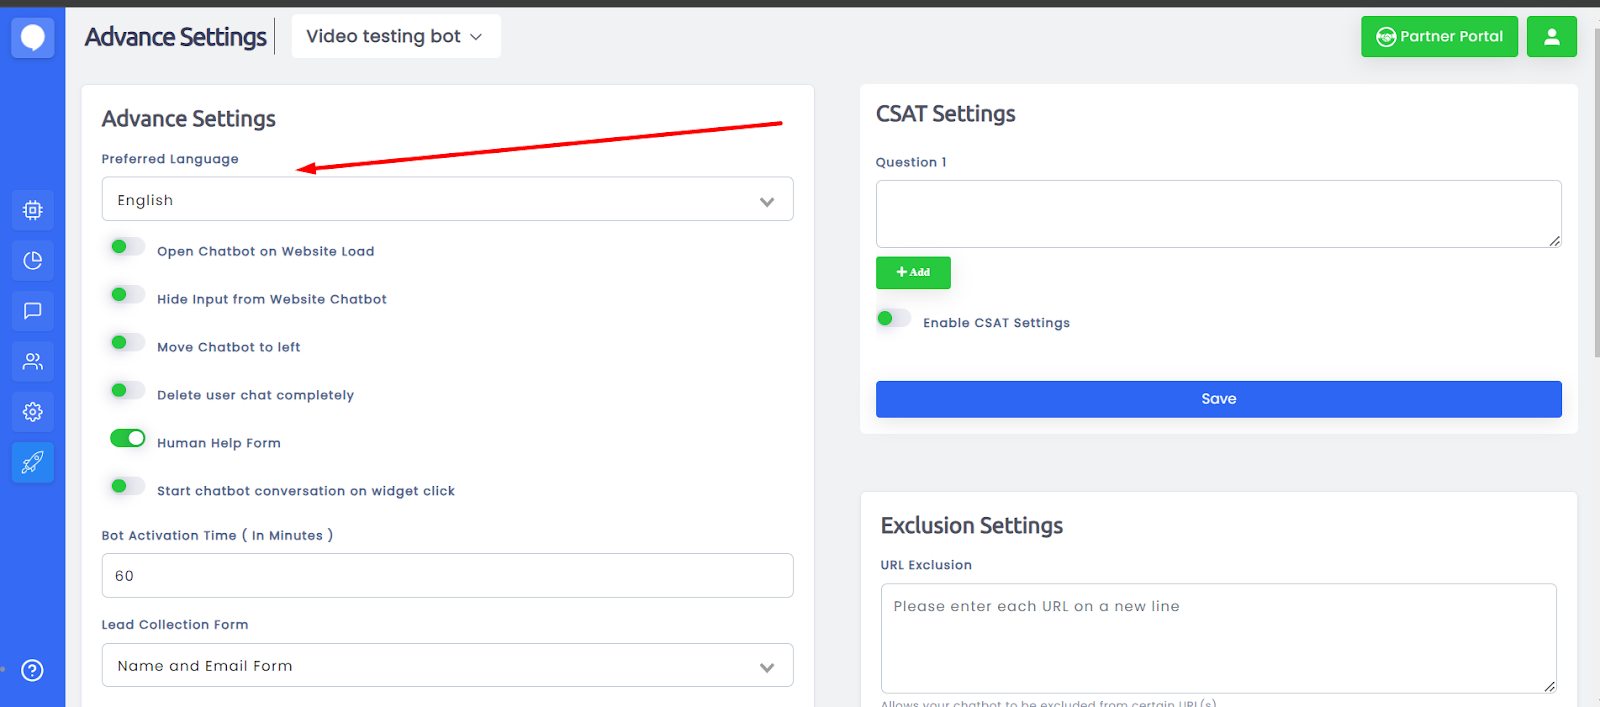This screenshot has width=1600, height=707.
Task: Select the rocket icon in sidebar
Action: 33,462
